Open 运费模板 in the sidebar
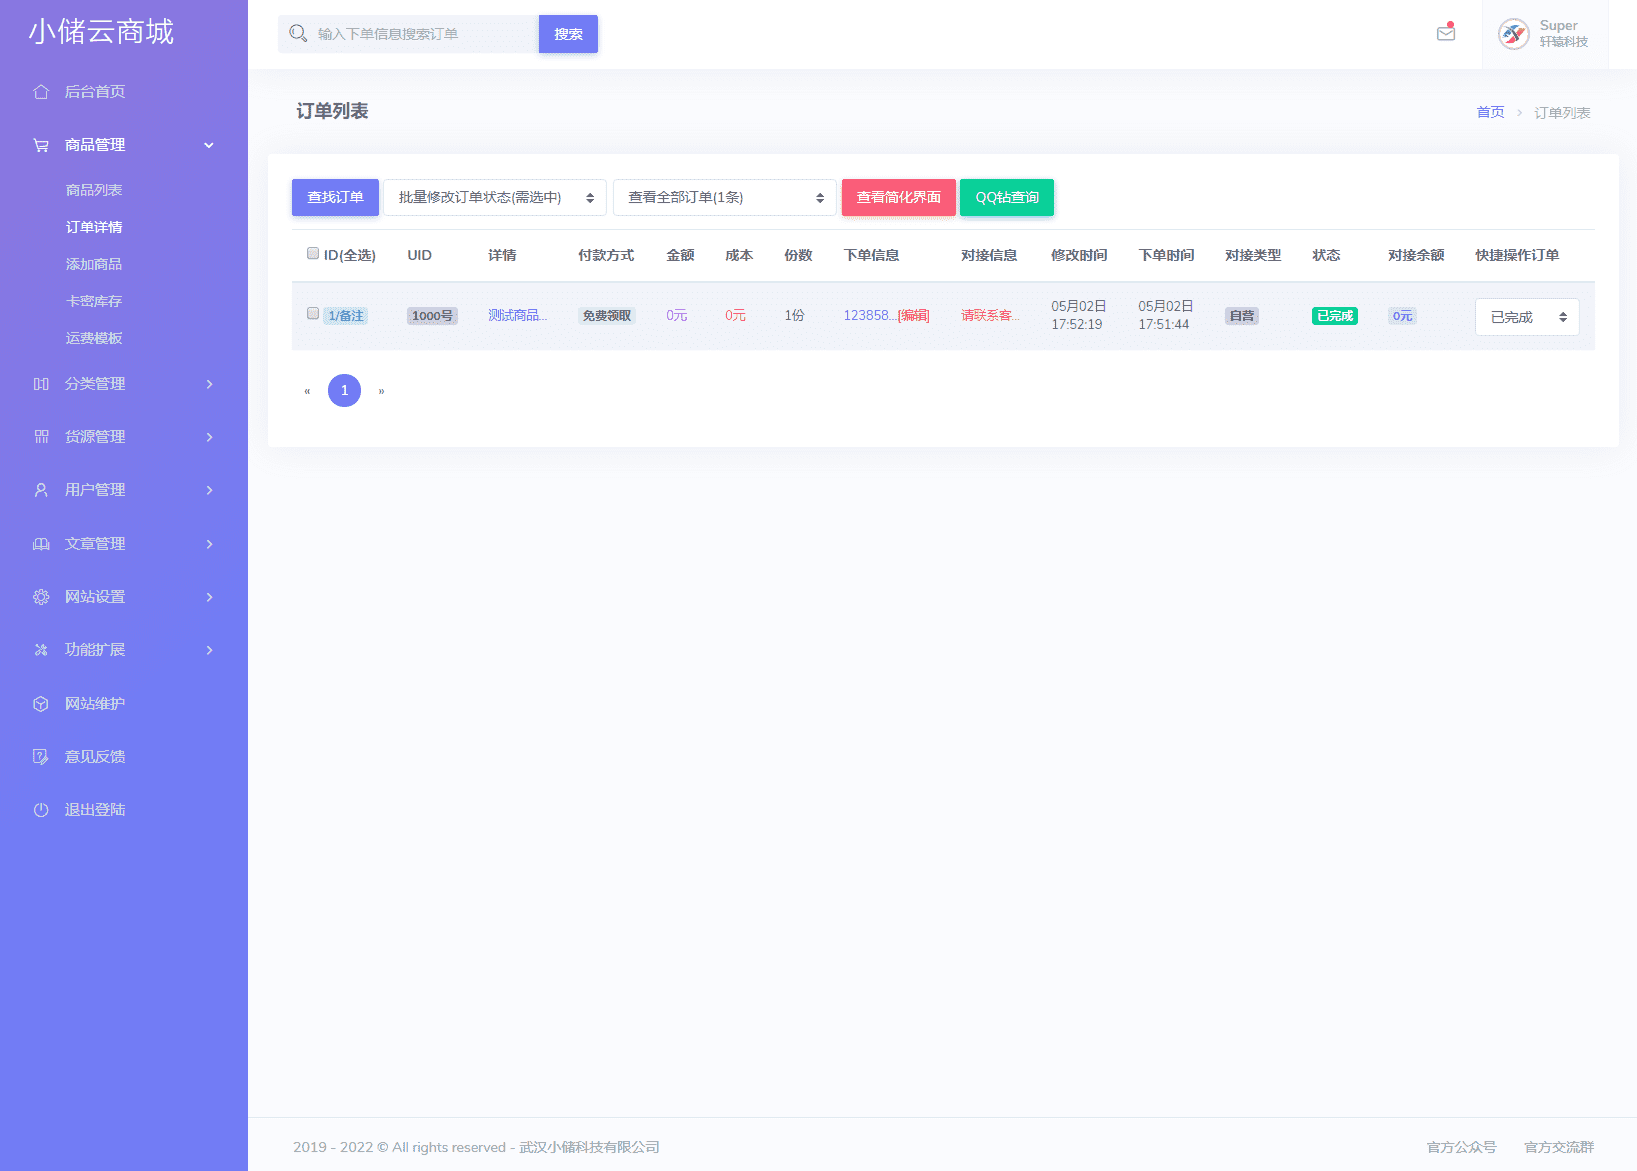The height and width of the screenshot is (1171, 1637). (94, 338)
